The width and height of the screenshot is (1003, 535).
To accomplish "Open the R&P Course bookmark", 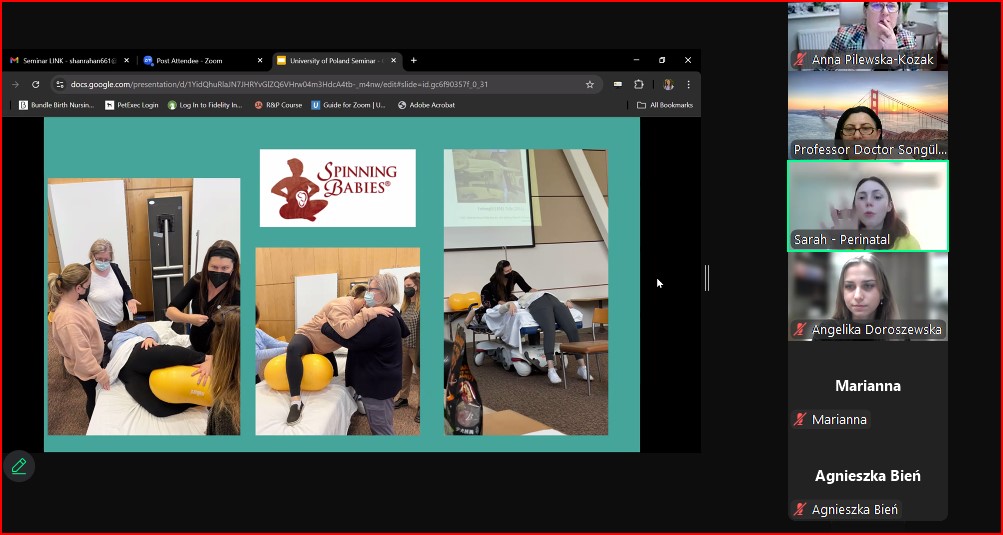I will pos(278,105).
